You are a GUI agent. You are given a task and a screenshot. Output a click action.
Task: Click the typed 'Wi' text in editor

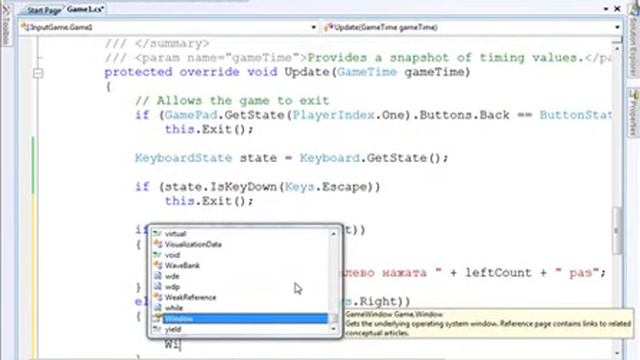click(x=172, y=344)
